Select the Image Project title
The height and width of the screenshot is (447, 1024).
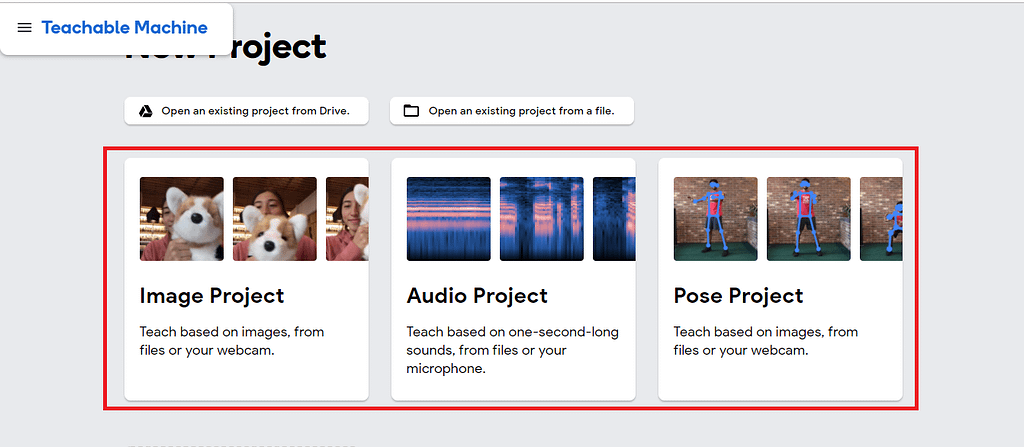pyautogui.click(x=212, y=295)
